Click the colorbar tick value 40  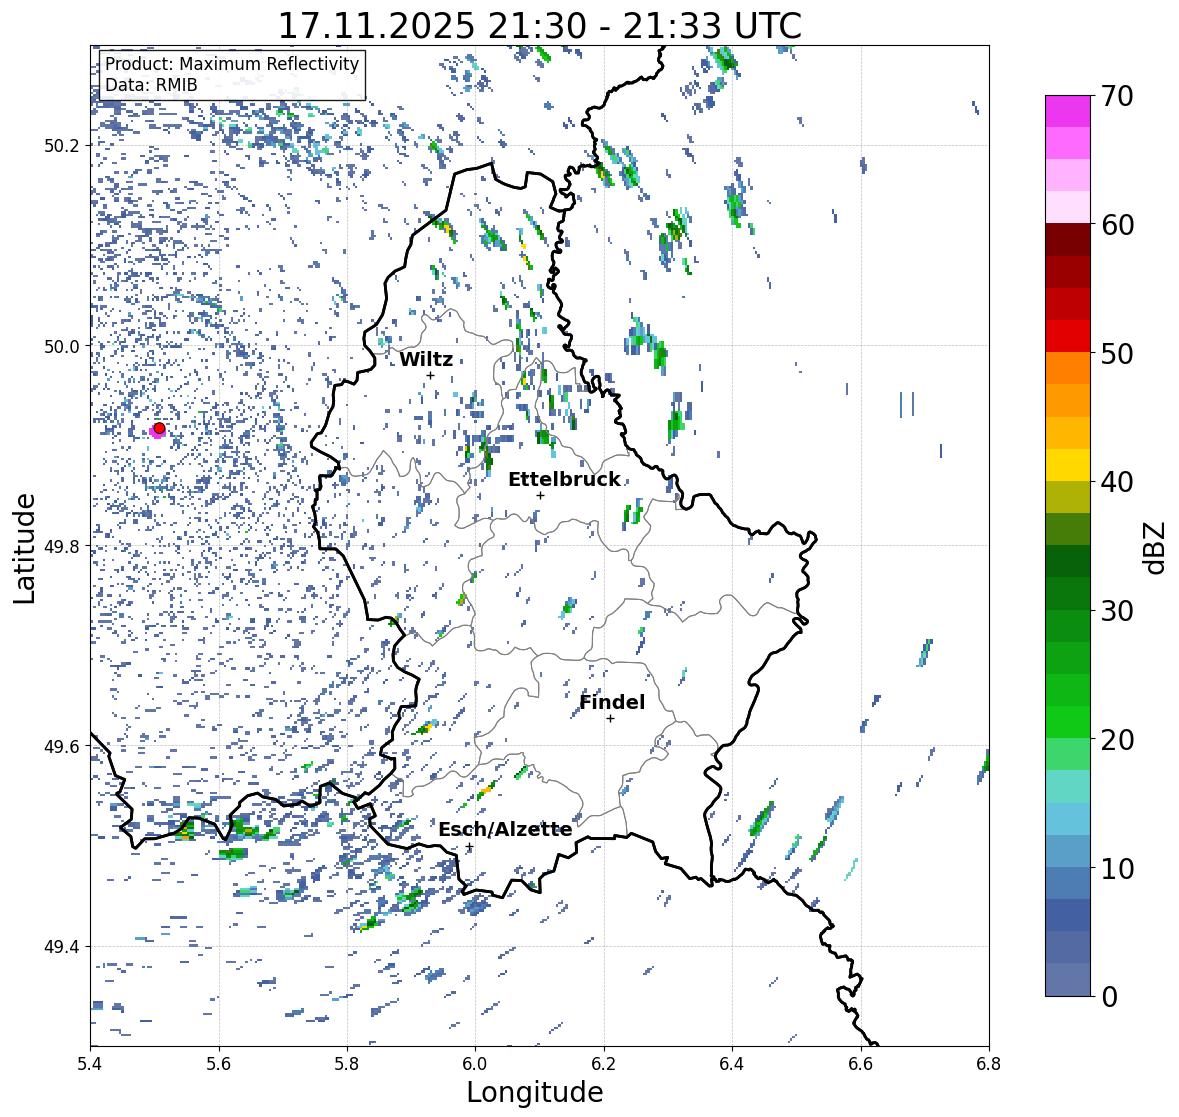1117,482
